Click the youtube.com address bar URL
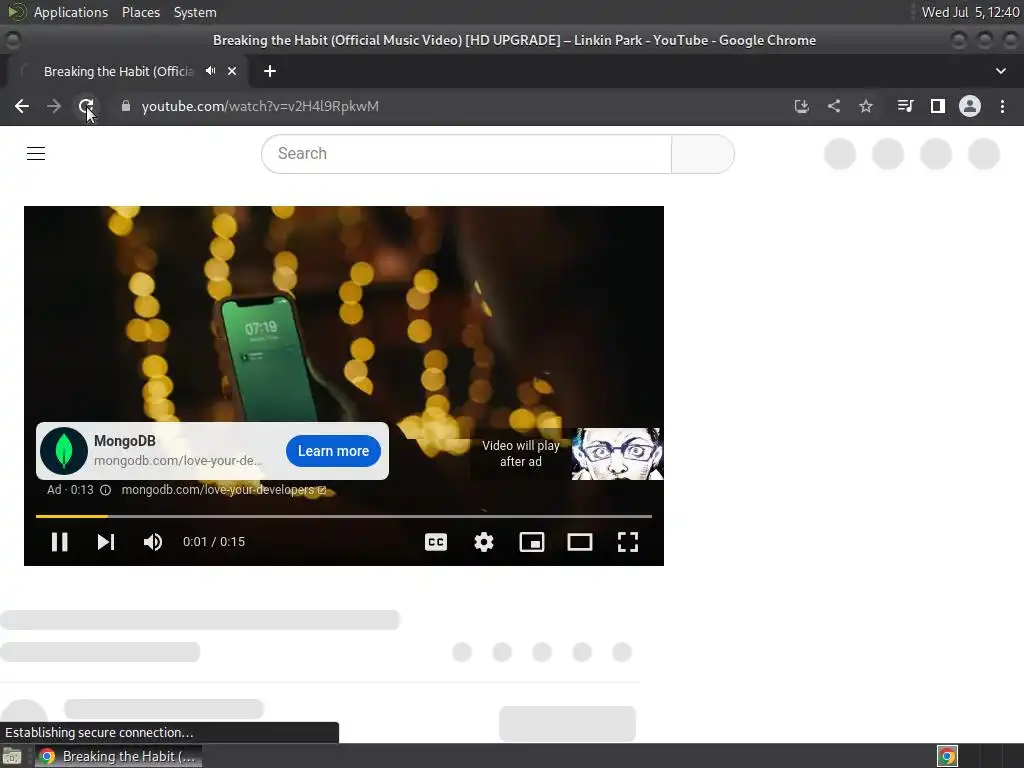 coord(260,106)
